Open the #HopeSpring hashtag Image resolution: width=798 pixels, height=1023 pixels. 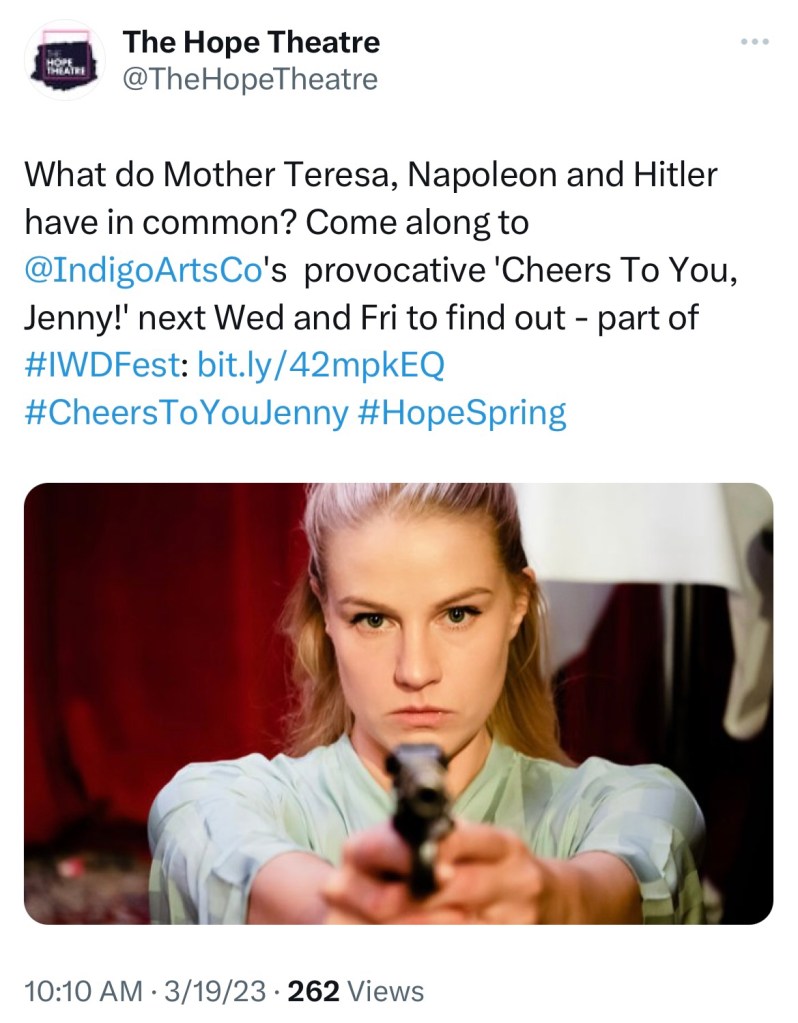461,411
